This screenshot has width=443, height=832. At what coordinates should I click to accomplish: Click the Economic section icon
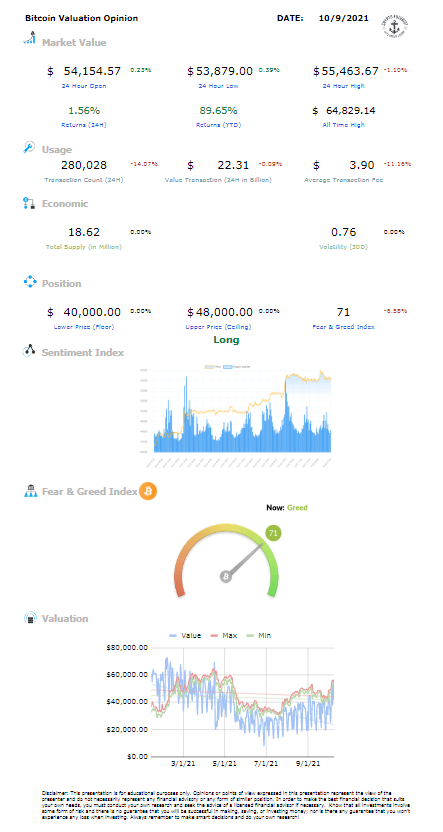coord(30,203)
